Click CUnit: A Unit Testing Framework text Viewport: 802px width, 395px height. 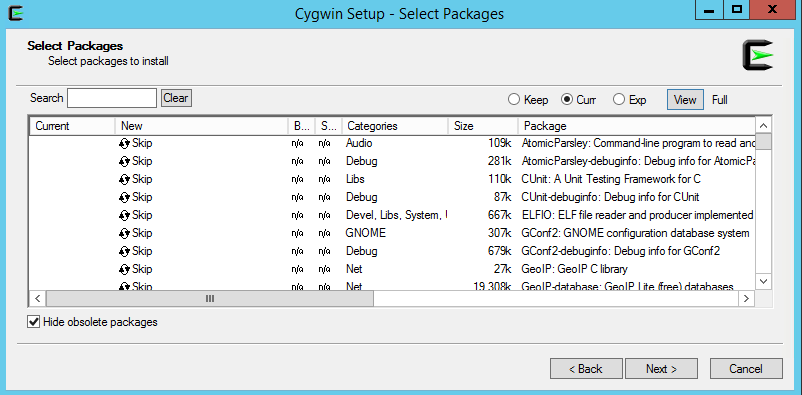tap(611, 180)
